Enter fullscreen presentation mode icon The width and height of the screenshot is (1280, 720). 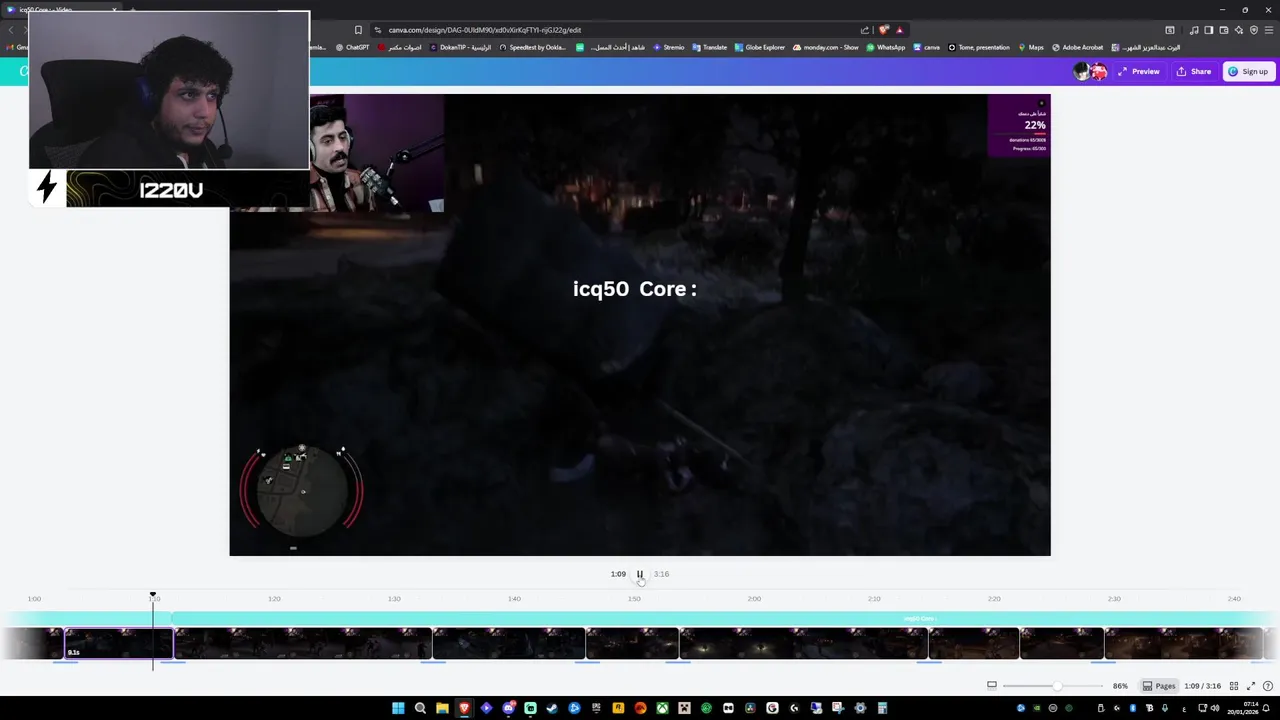pyautogui.click(x=1251, y=686)
